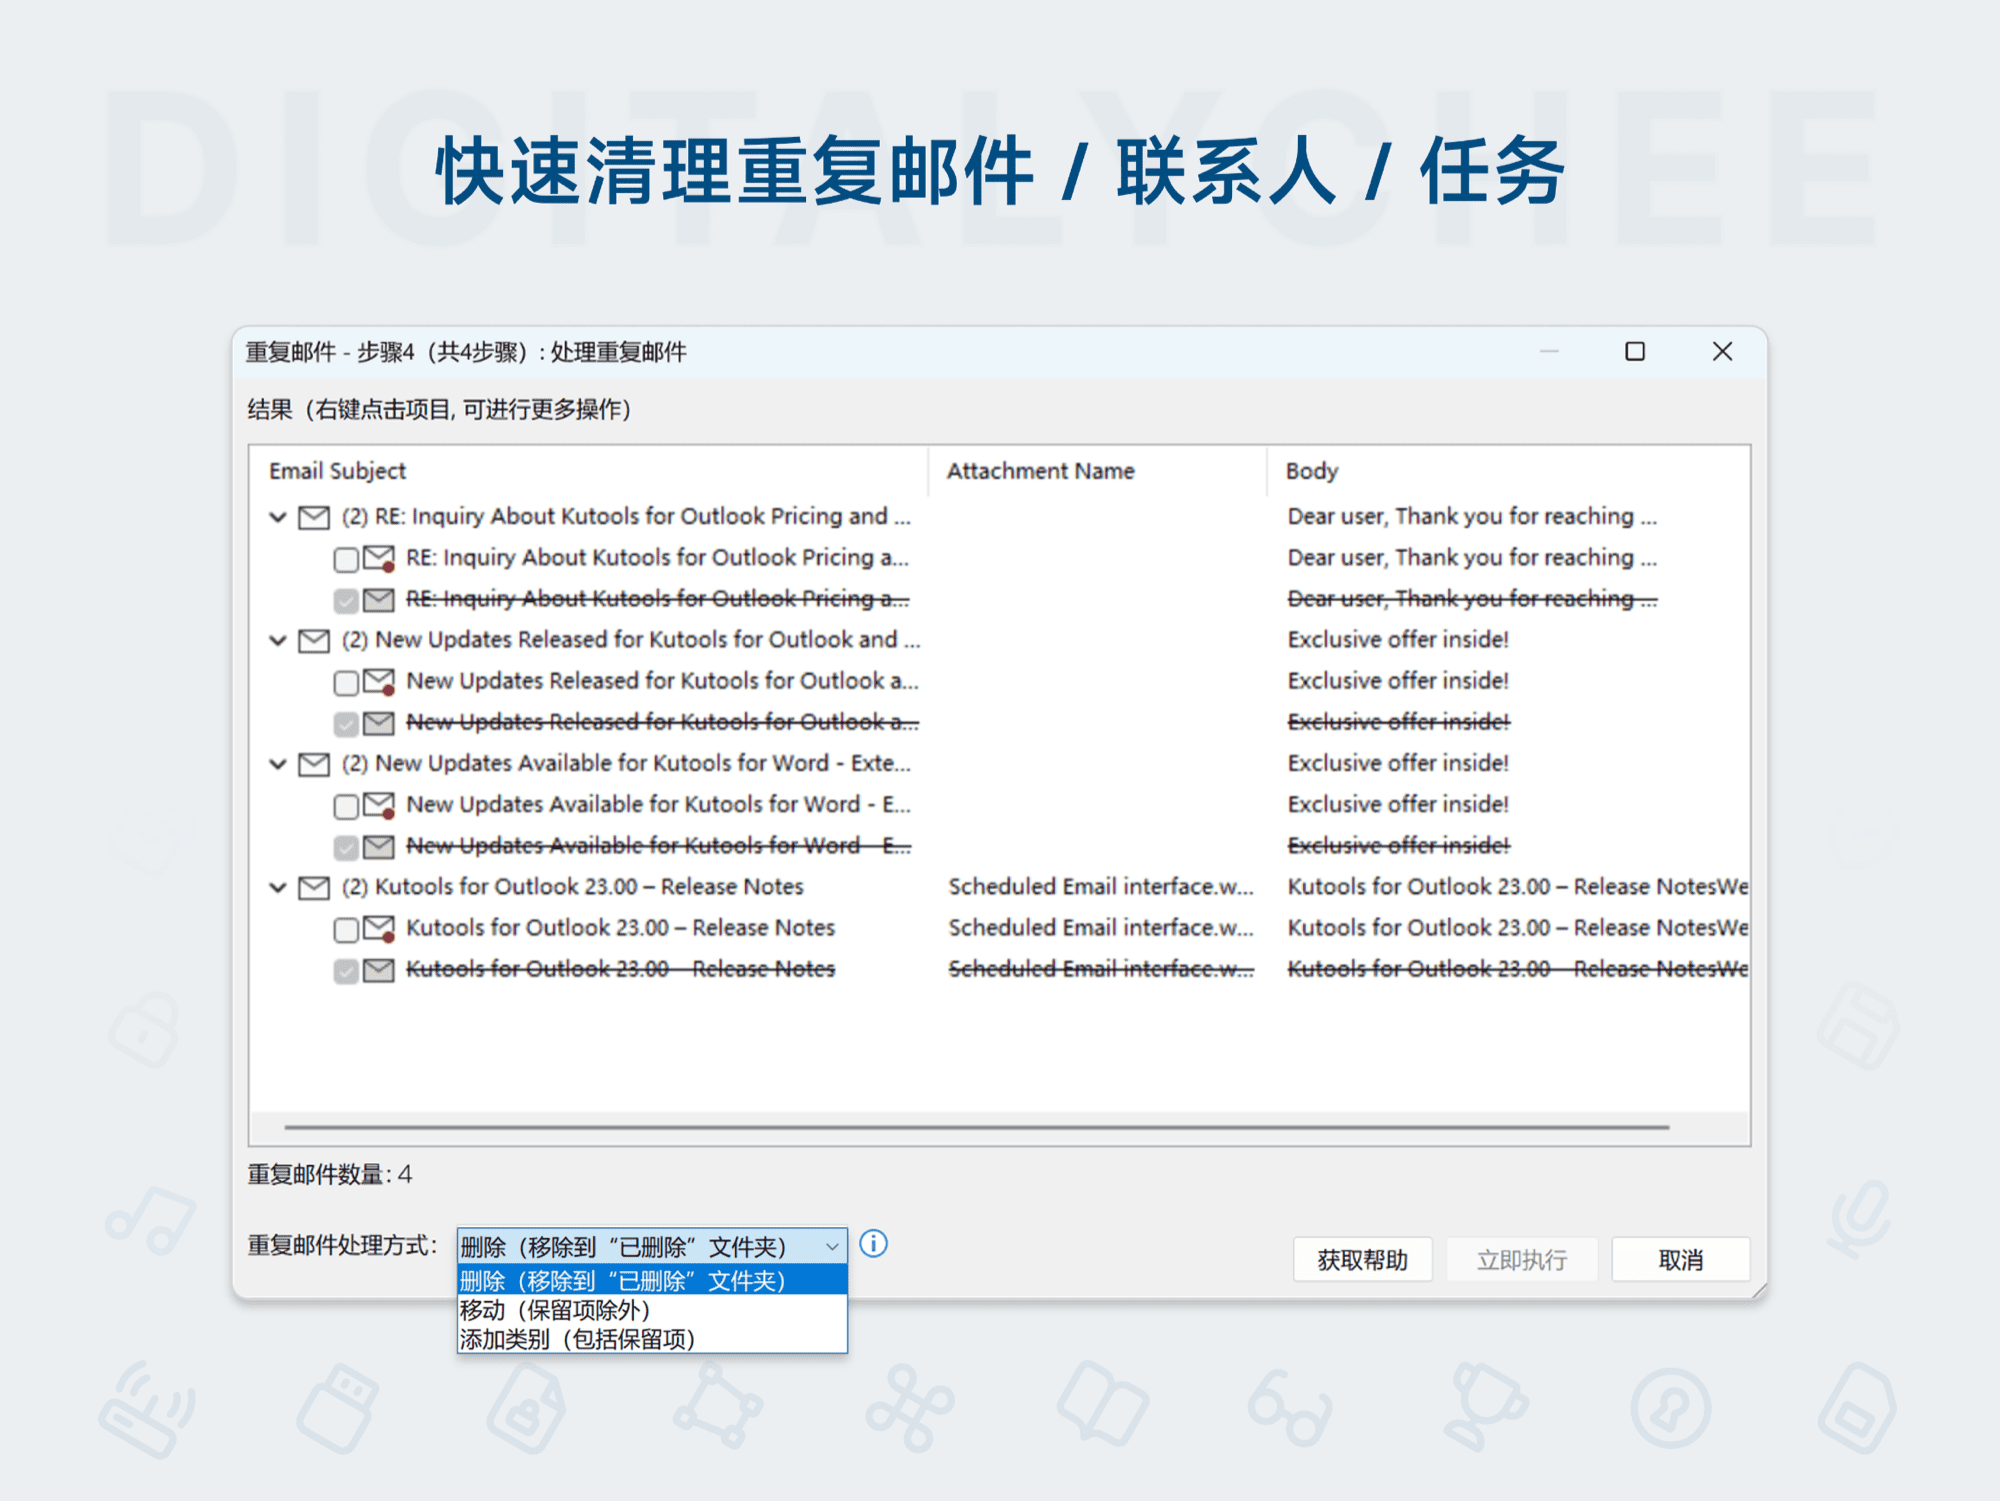Click envelope icon of New Updates Released group row
The image size is (2000, 1501).
tap(314, 640)
